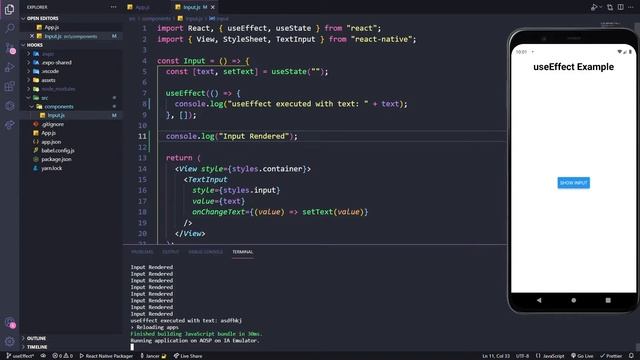Click the split editor icon
Screen dimensions: 640x360
point(620,7)
